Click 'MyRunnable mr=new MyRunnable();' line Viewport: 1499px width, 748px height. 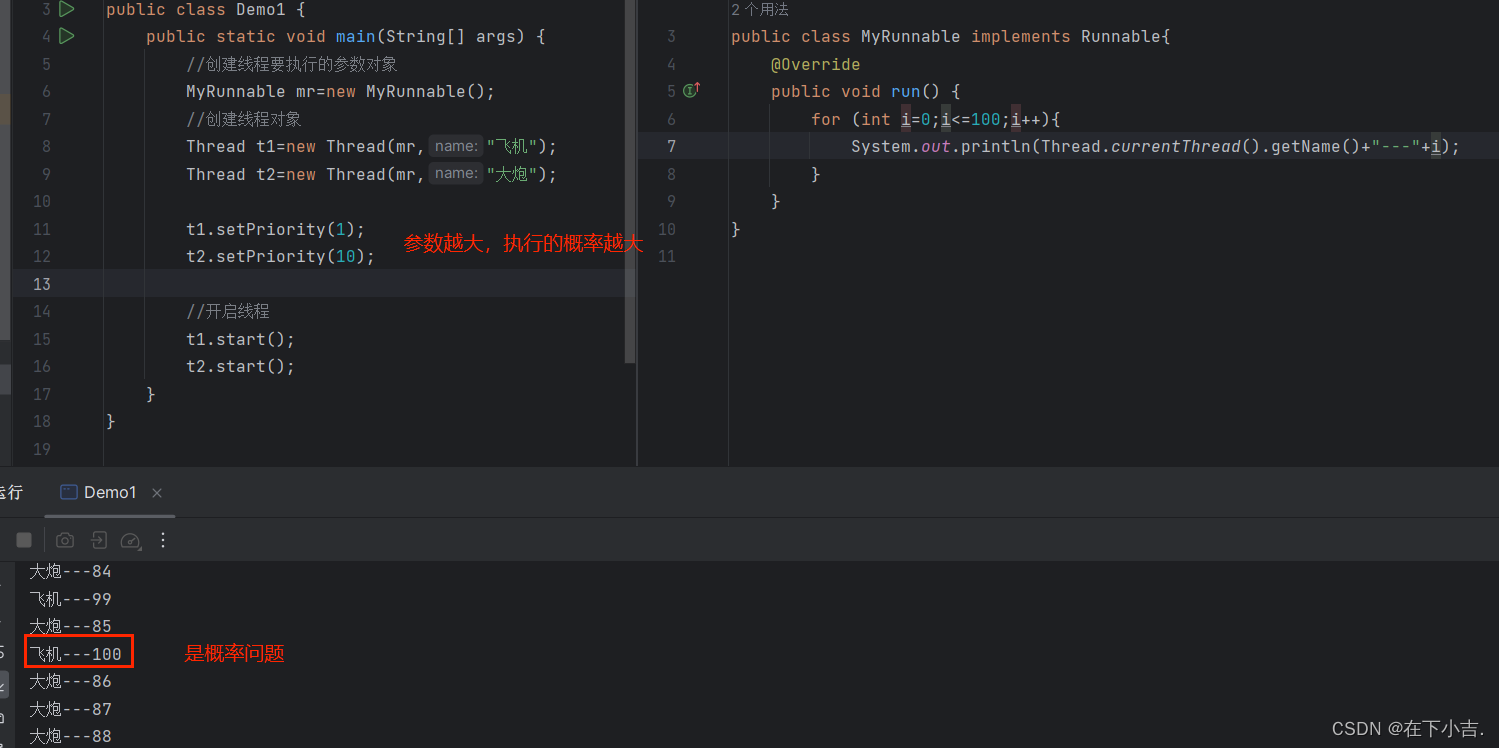(341, 91)
